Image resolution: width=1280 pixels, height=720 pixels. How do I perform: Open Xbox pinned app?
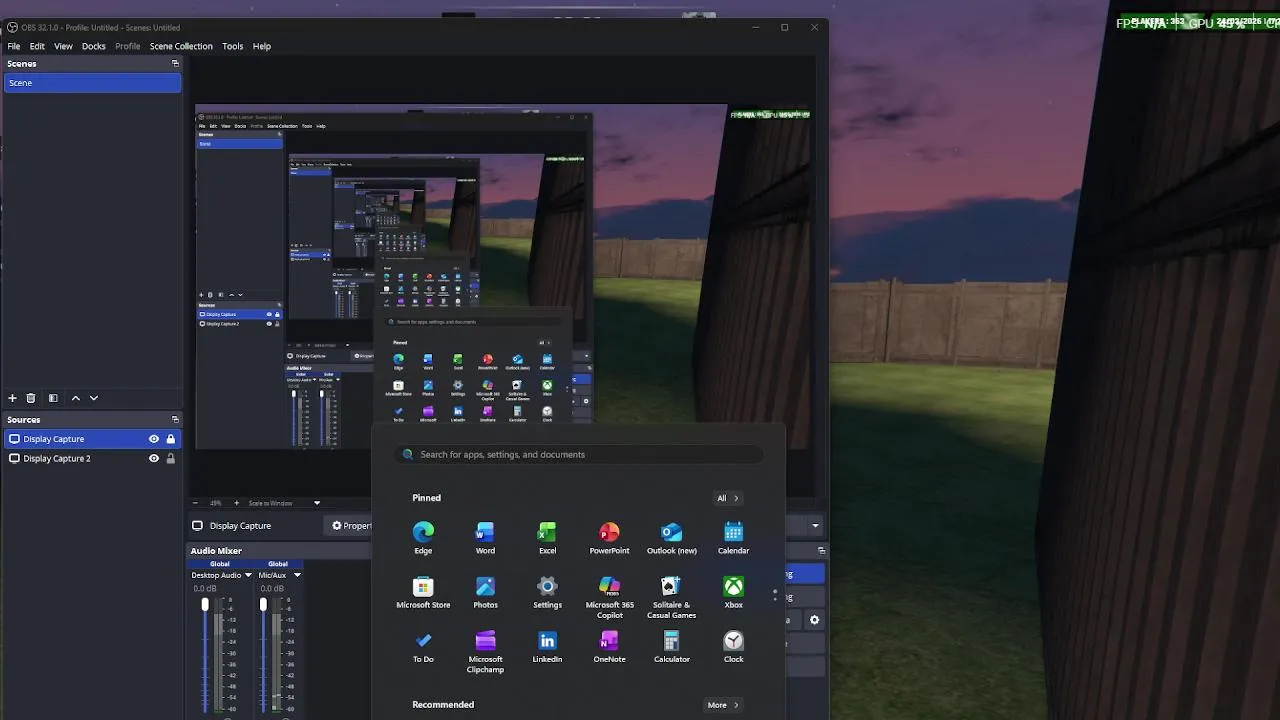click(733, 592)
